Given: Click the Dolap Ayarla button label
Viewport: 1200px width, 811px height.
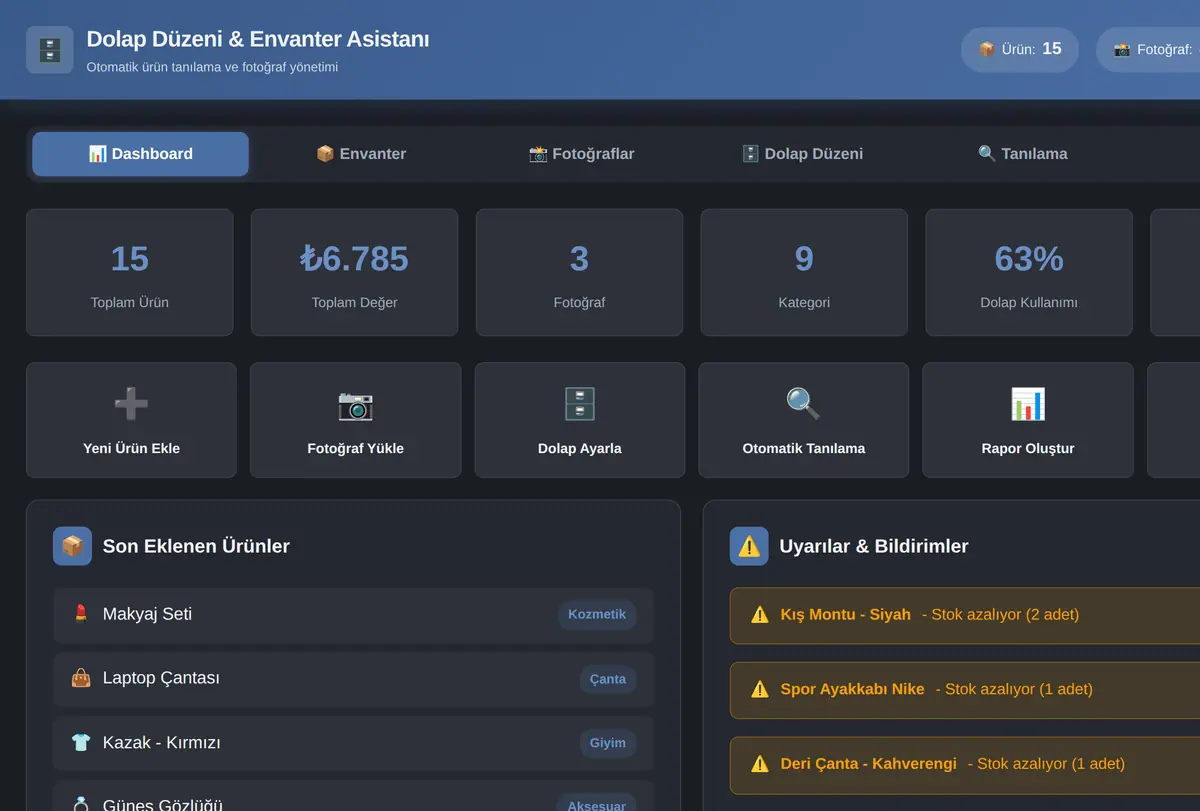Looking at the screenshot, I should point(580,448).
